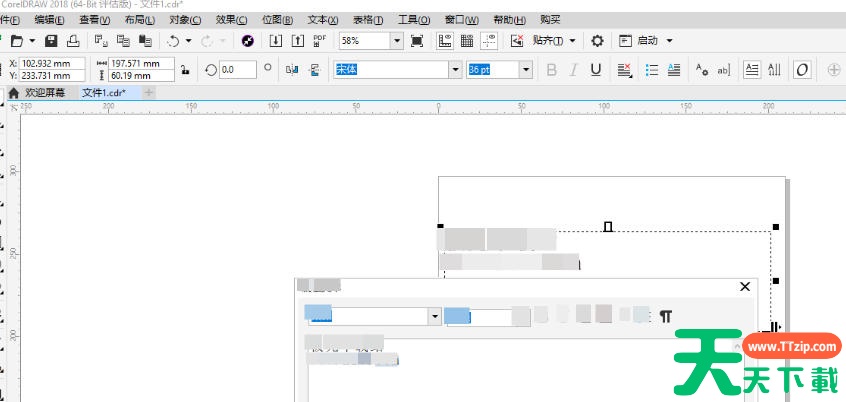Switch to the 欢迎屏幕 tab
The image size is (846, 402).
44,93
